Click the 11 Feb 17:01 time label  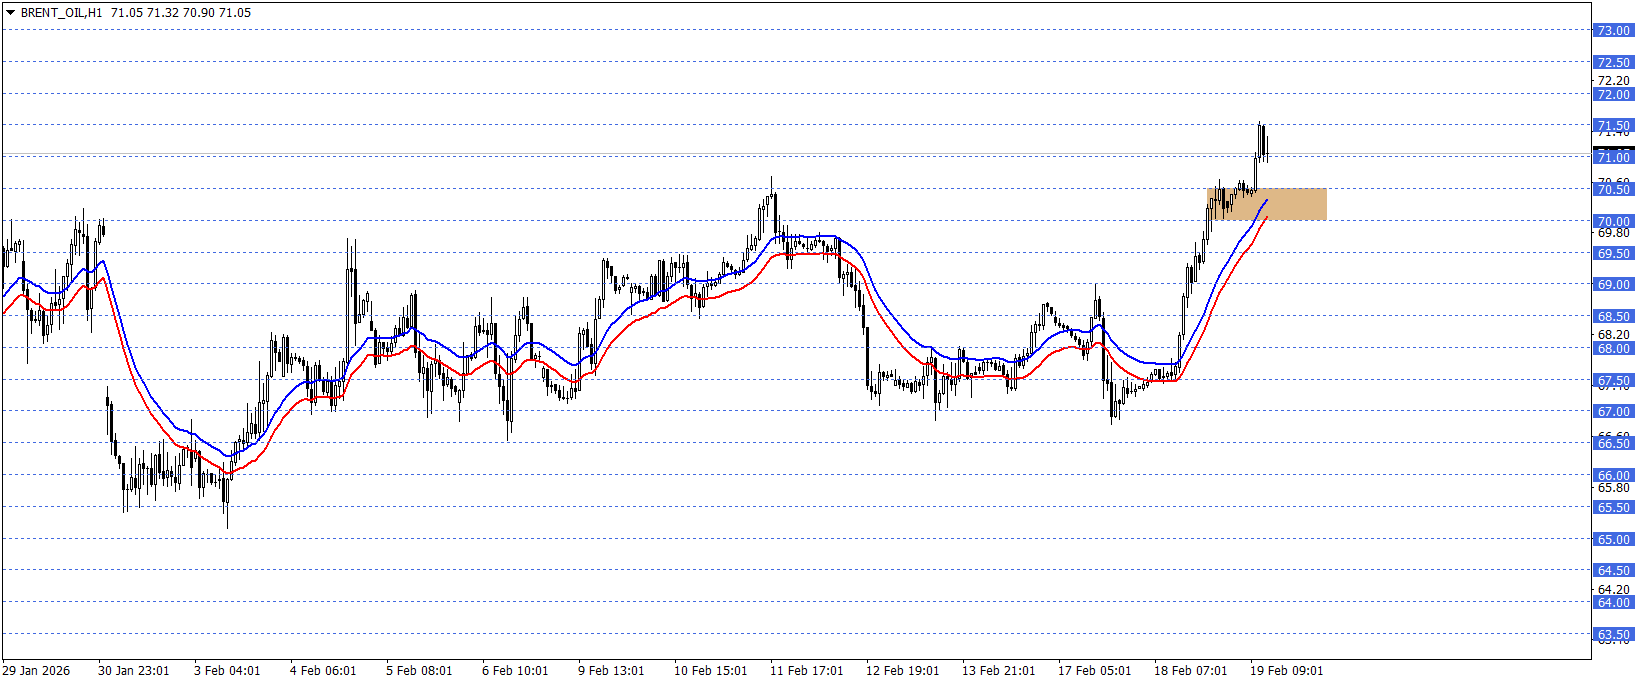(x=806, y=670)
